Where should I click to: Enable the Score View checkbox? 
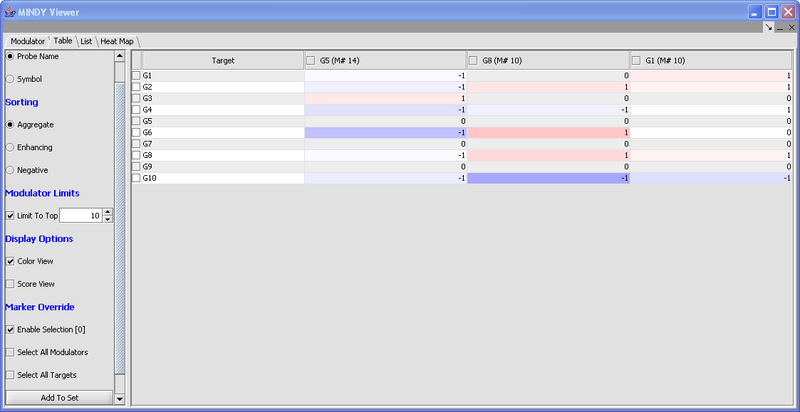(x=10, y=284)
